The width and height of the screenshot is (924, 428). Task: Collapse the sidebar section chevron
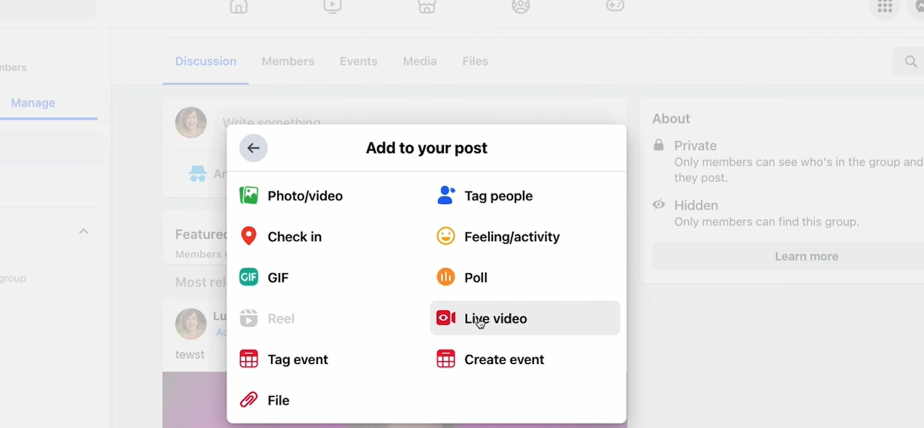[84, 231]
